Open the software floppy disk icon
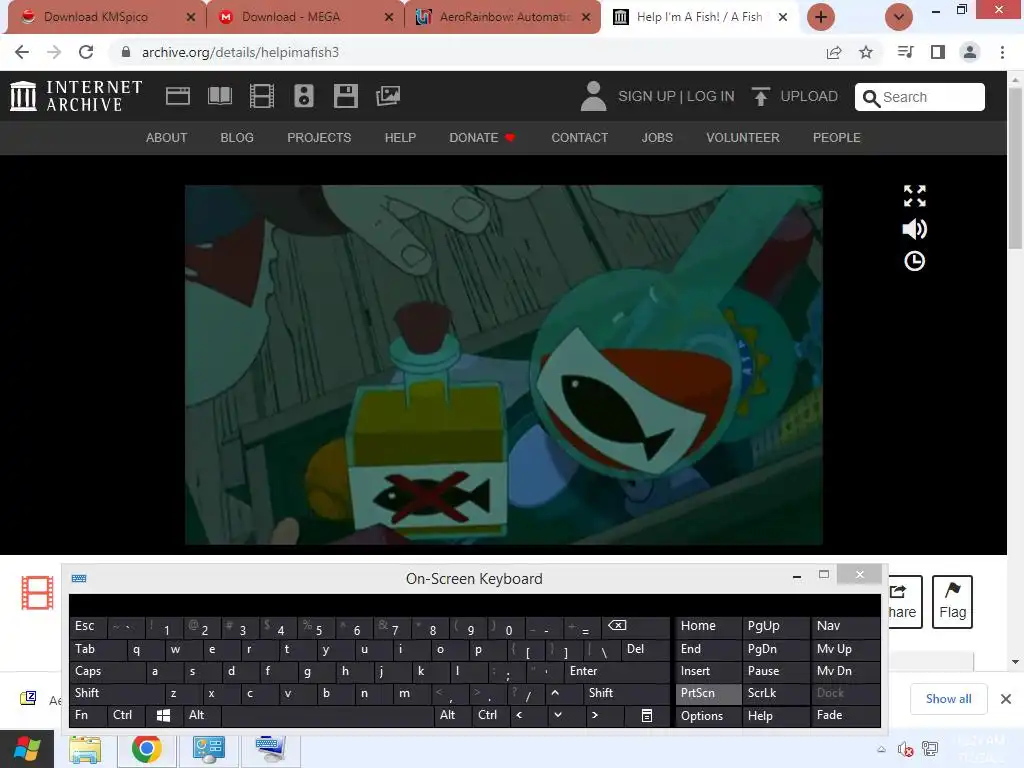This screenshot has height=768, width=1024. coord(345,96)
